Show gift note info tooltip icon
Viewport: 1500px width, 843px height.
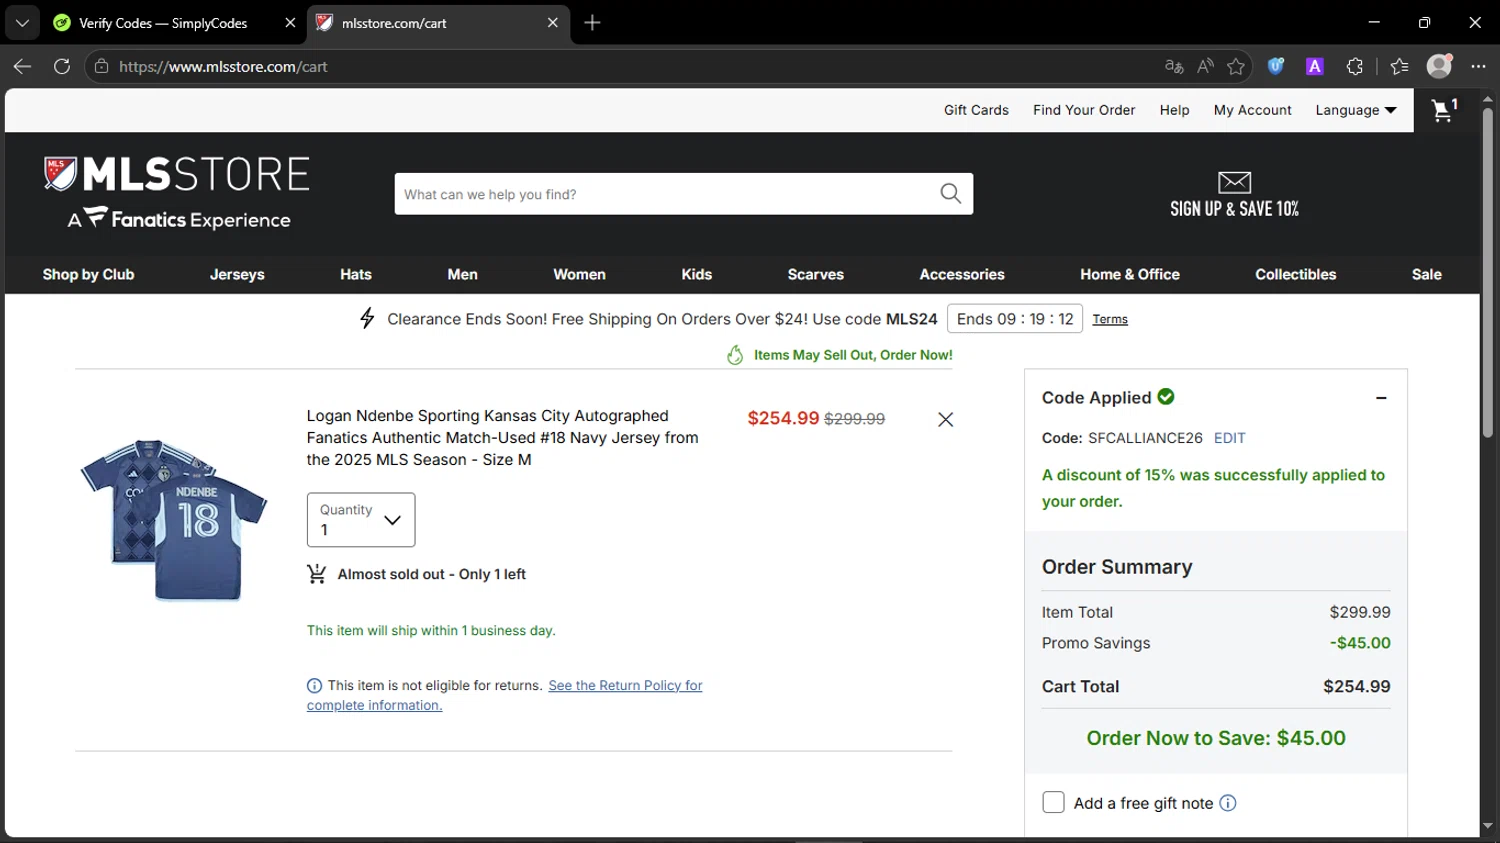pos(1228,803)
